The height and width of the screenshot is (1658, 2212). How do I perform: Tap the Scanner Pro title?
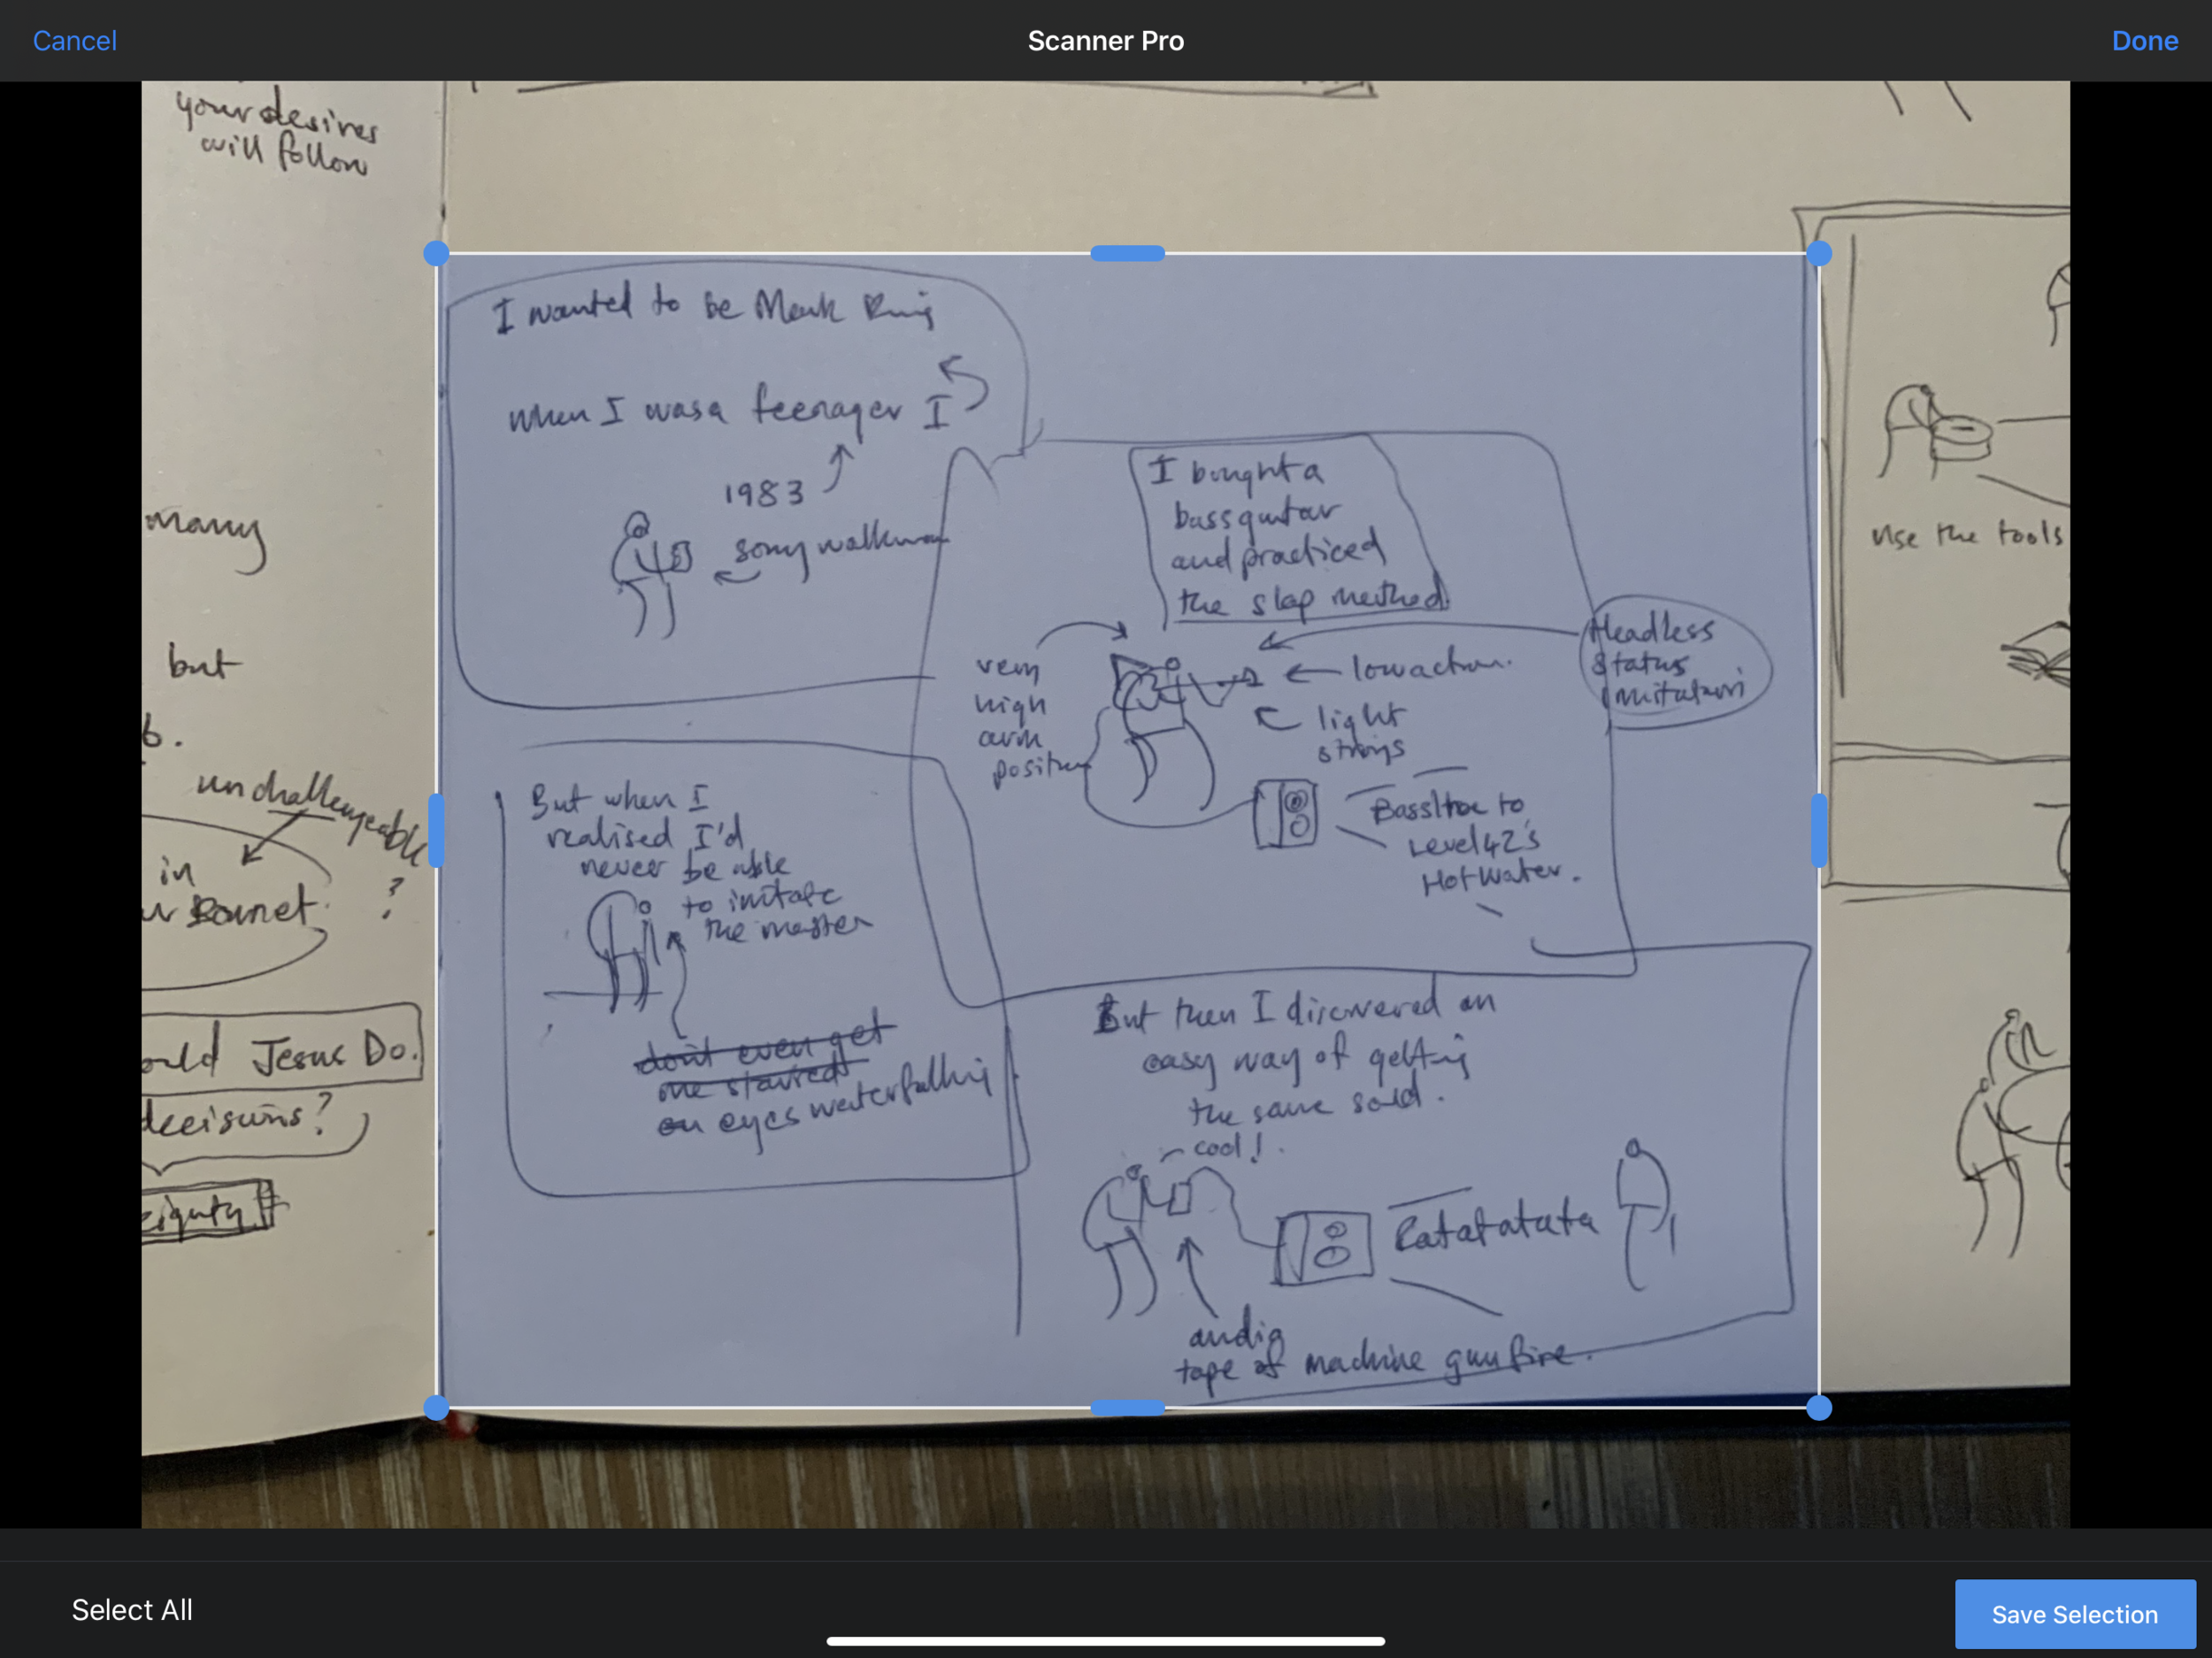click(x=1105, y=41)
